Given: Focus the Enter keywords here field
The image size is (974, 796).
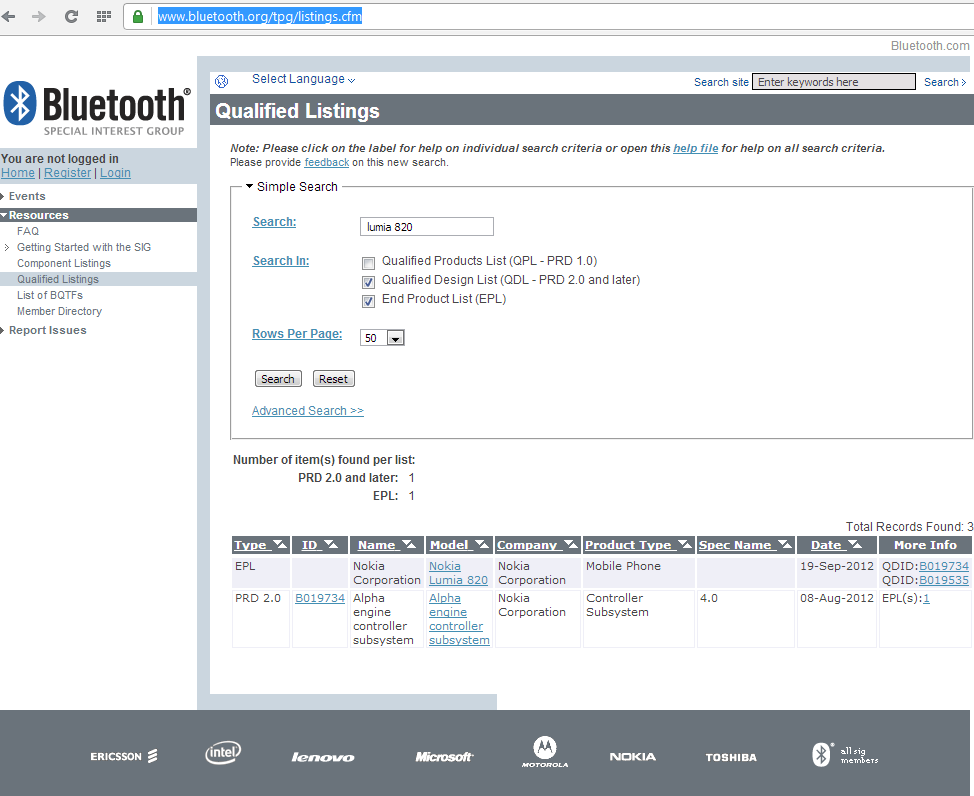Looking at the screenshot, I should click(x=834, y=82).
